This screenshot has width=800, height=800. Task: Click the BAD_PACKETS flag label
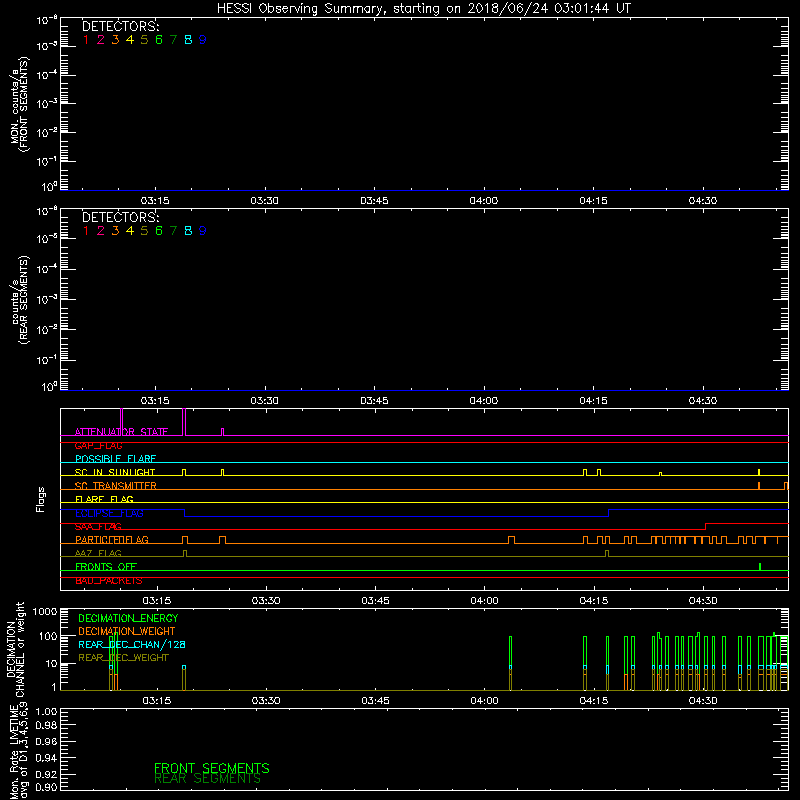pyautogui.click(x=109, y=581)
